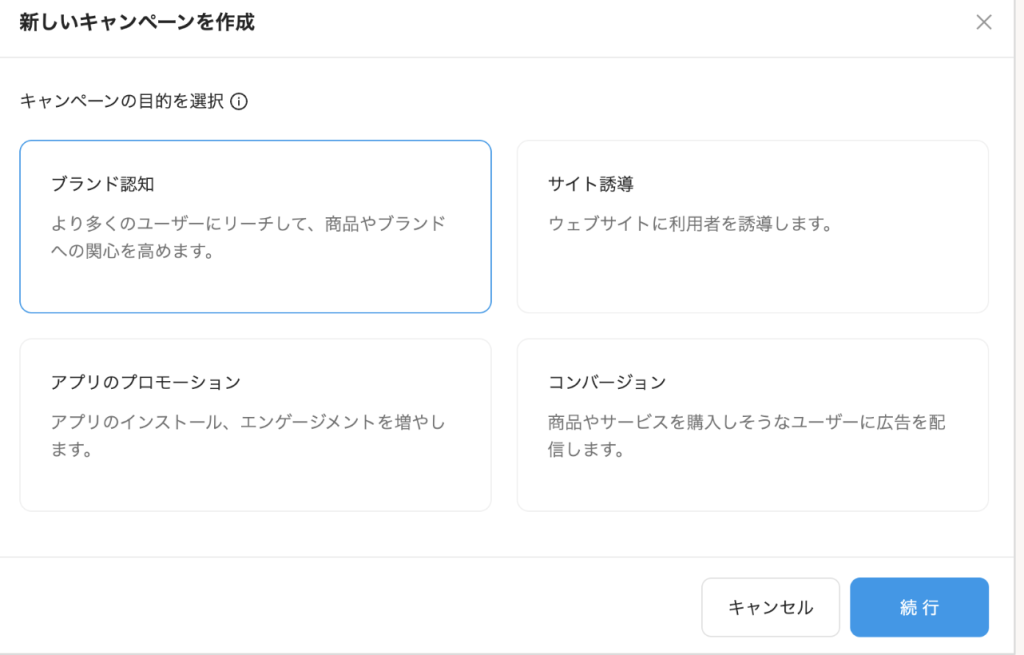
Task: Click the blue 続行 button
Action: pos(919,607)
